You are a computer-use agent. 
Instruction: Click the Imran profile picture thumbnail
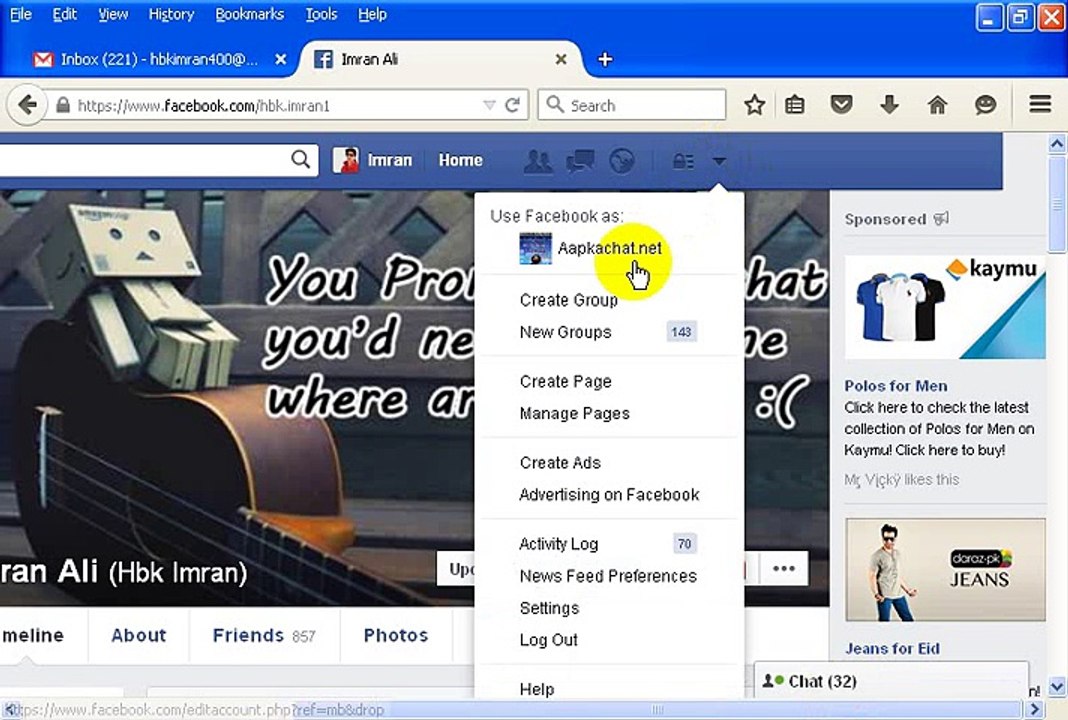[x=346, y=160]
